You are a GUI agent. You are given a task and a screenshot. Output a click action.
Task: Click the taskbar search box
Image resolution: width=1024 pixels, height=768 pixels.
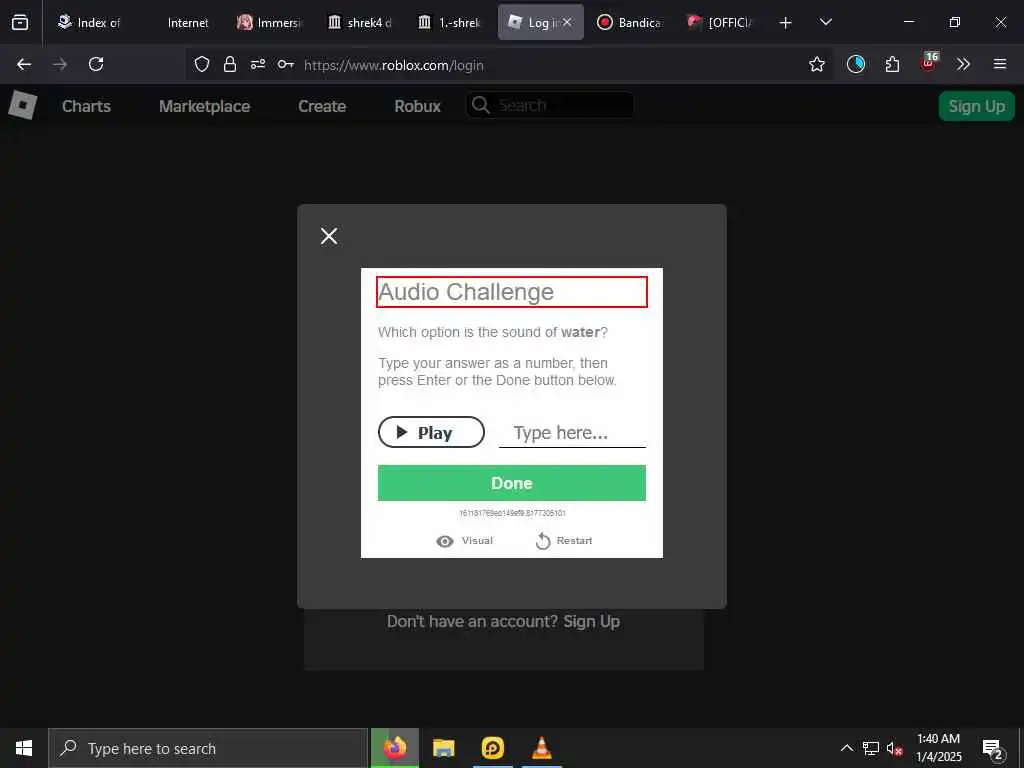point(208,748)
